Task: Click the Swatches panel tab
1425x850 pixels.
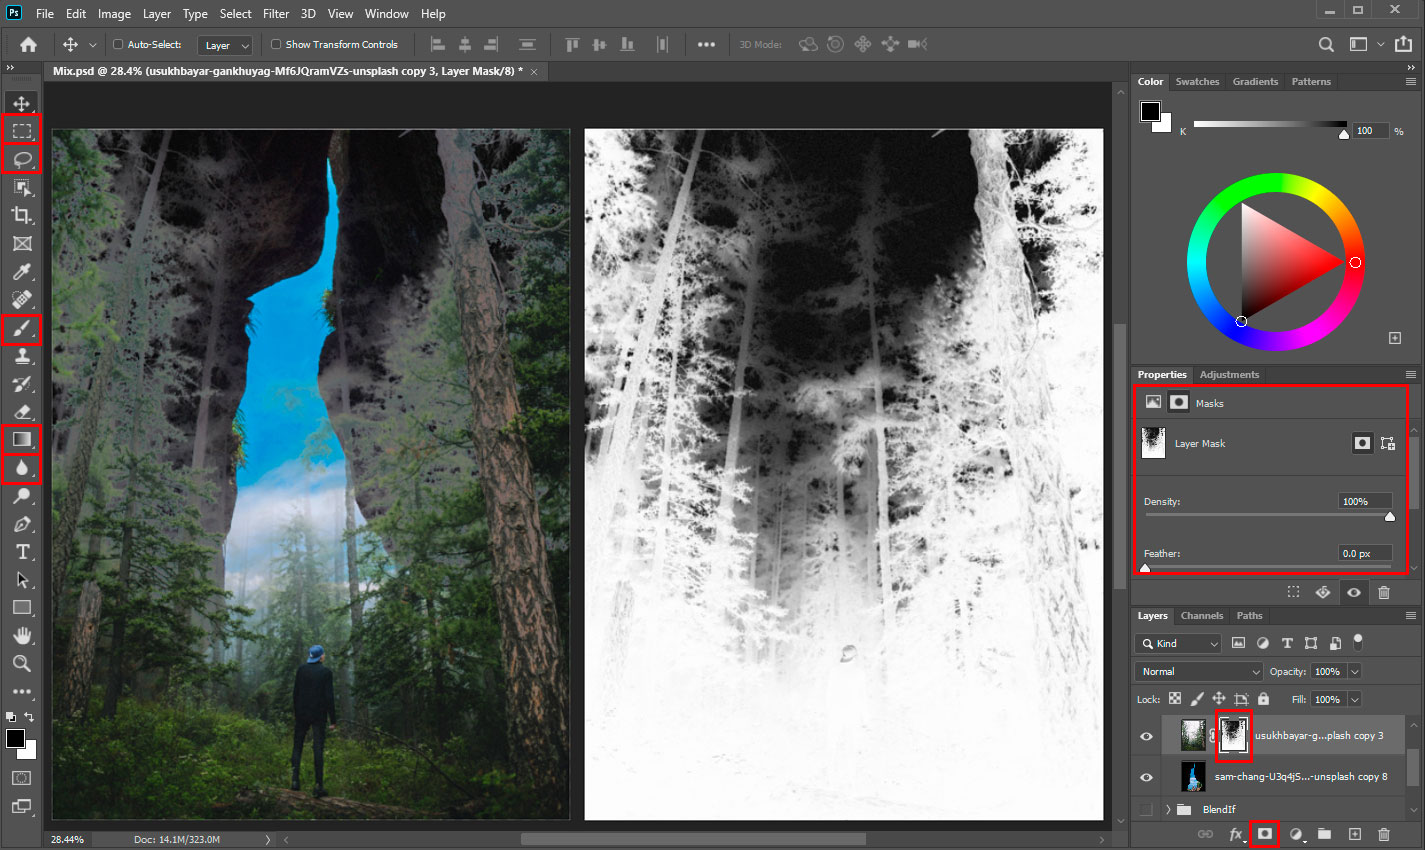Action: coord(1197,81)
